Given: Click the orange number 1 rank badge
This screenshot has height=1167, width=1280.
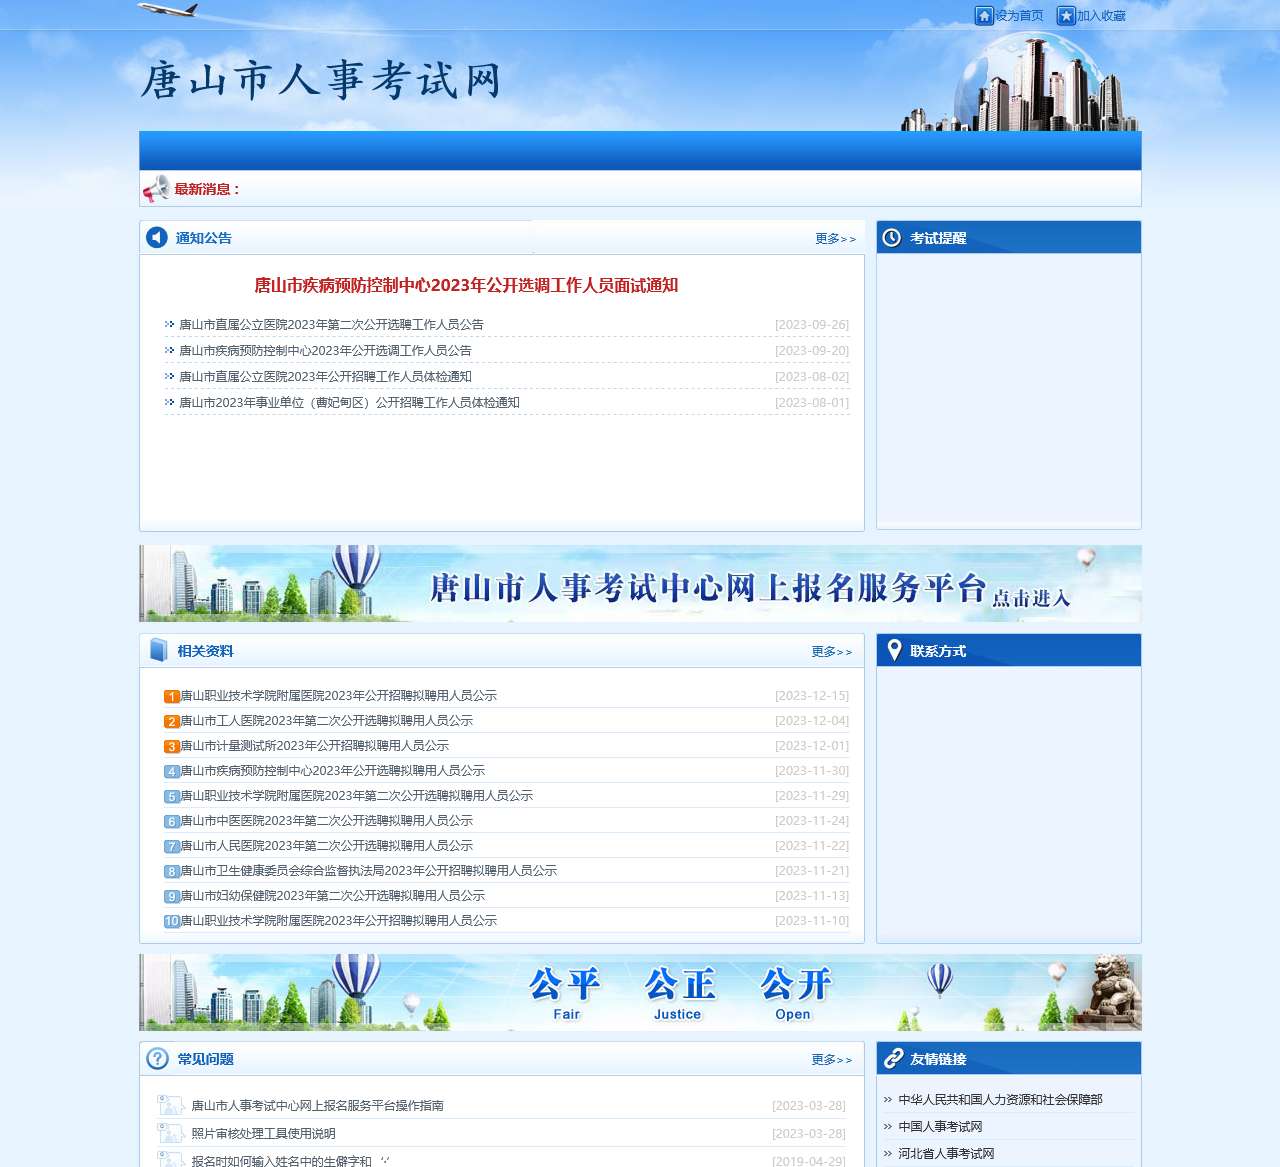Looking at the screenshot, I should point(172,696).
